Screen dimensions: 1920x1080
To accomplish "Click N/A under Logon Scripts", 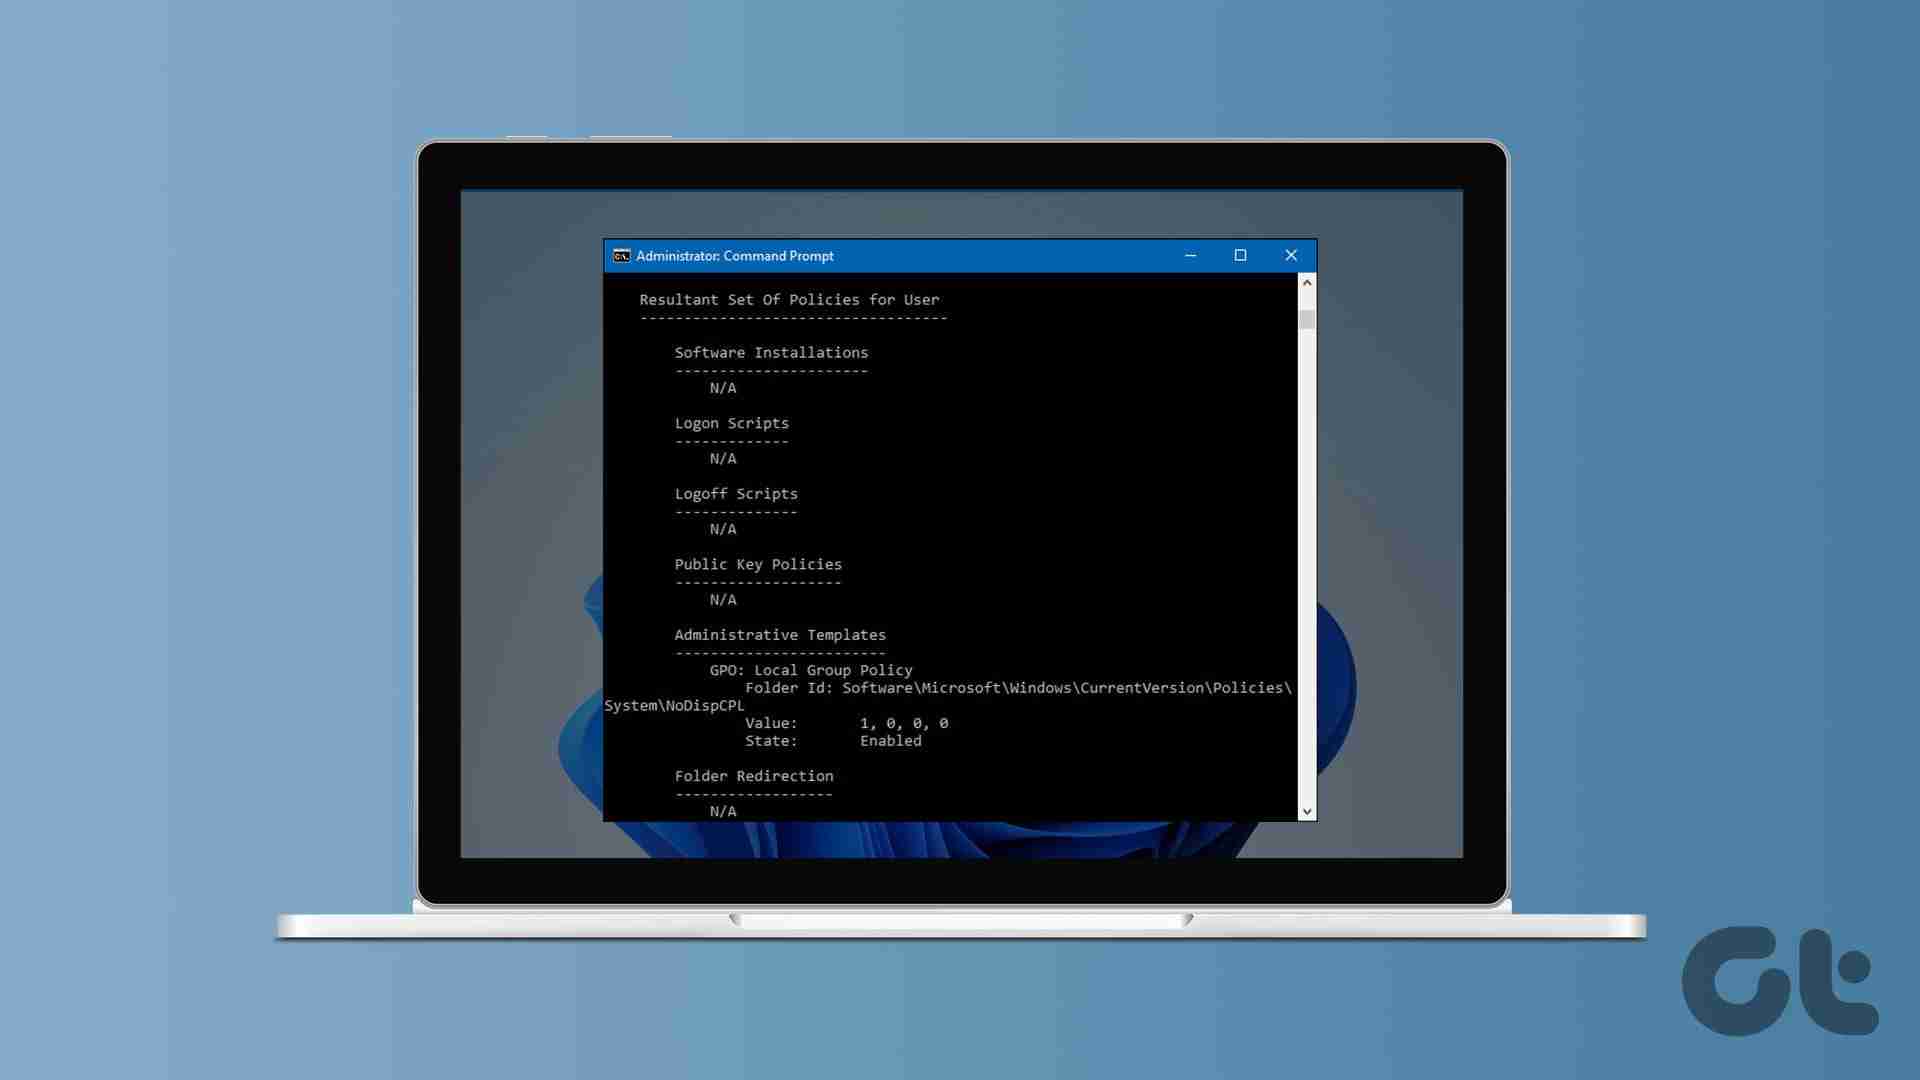I will coord(722,459).
